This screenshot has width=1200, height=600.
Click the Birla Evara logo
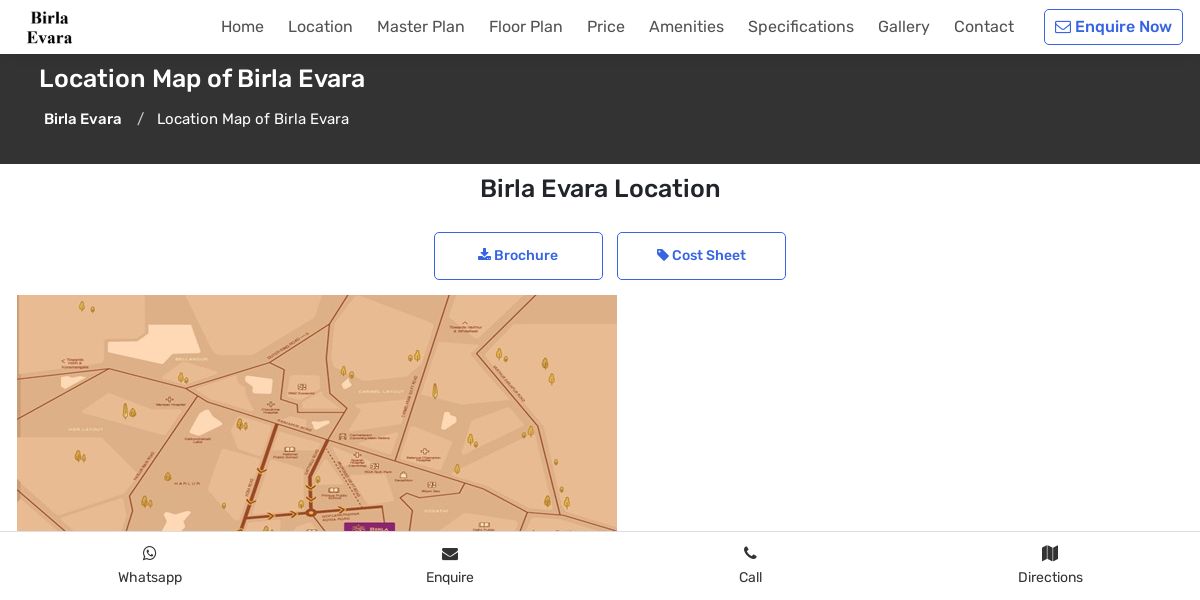[49, 27]
